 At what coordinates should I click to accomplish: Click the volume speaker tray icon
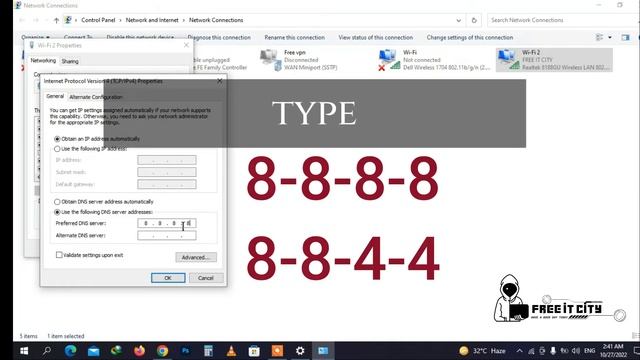(x=576, y=351)
